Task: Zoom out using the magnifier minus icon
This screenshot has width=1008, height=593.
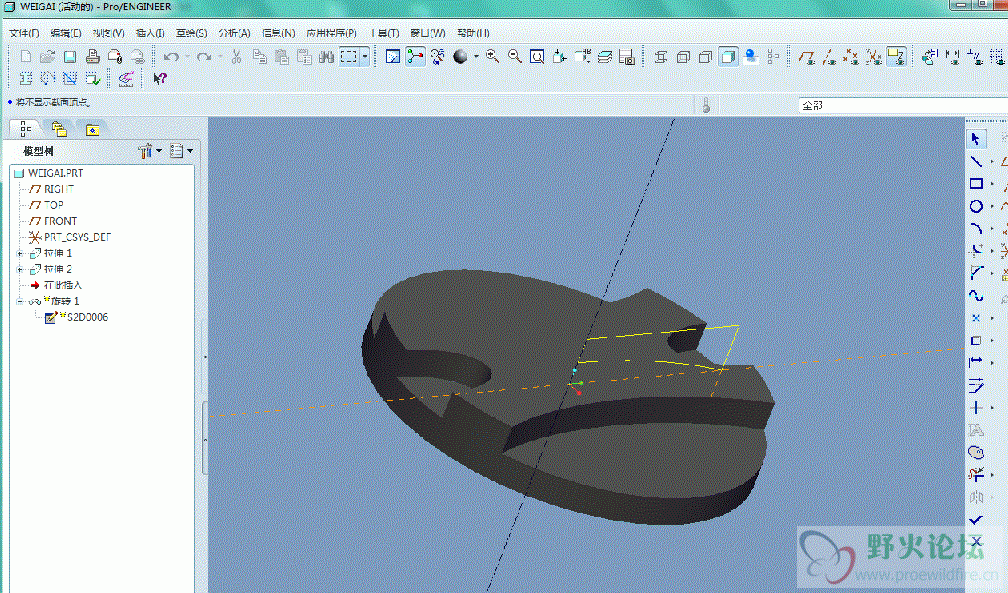Action: [x=515, y=57]
